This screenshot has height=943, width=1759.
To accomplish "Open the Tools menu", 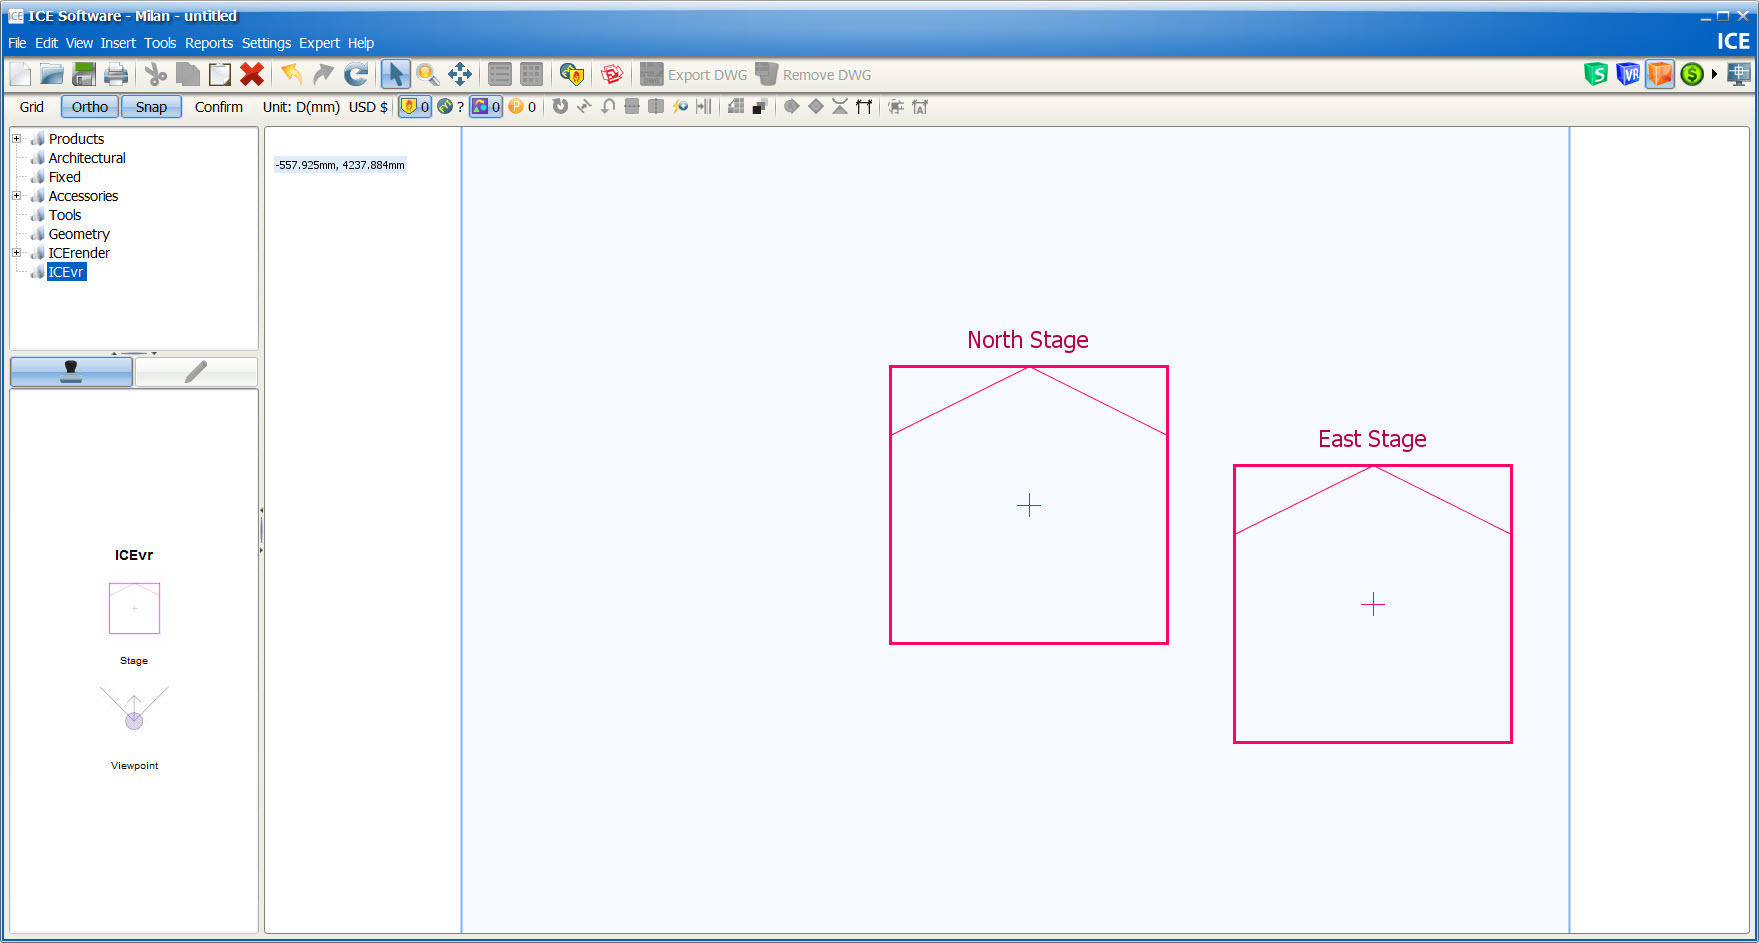I will (160, 43).
